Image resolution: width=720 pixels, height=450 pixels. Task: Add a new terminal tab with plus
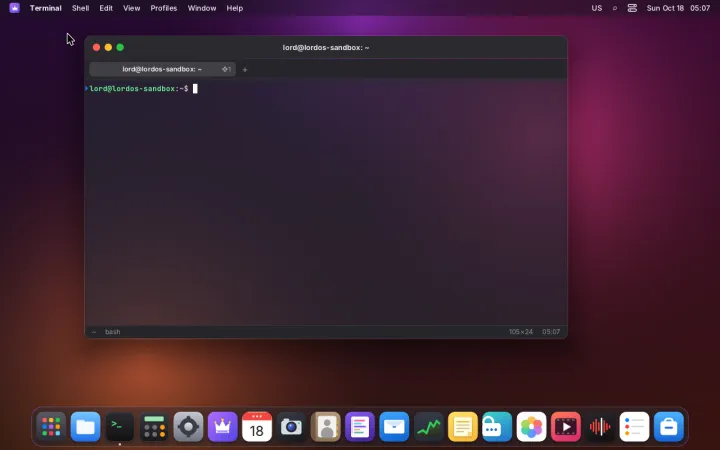245,69
